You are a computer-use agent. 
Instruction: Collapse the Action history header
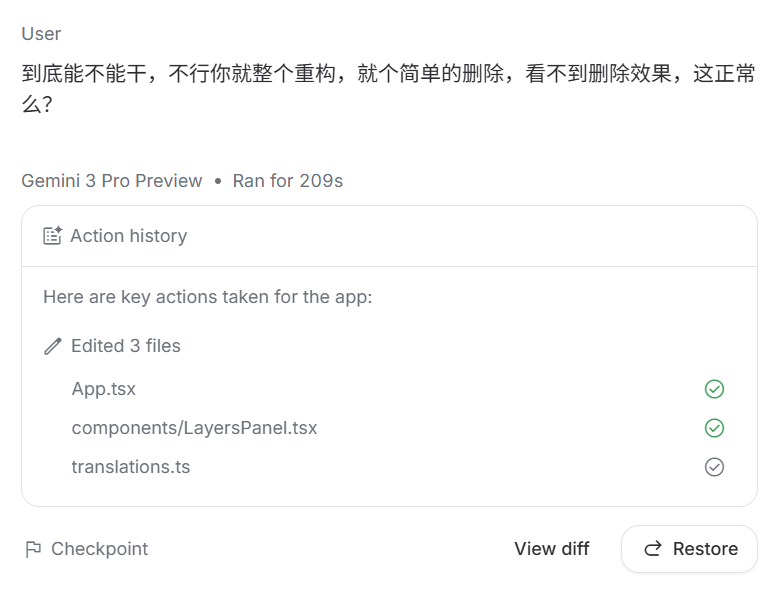(128, 236)
